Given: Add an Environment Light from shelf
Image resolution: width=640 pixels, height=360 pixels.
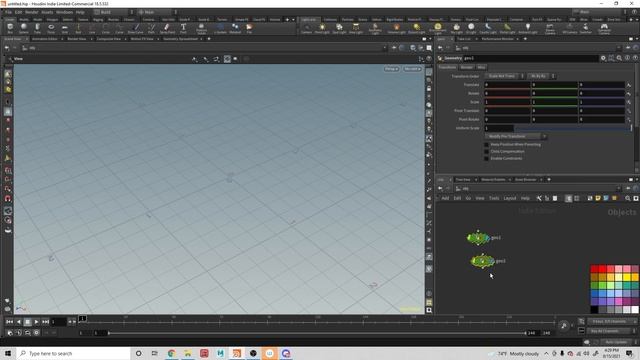Looking at the screenshot, I should pyautogui.click(x=438, y=29).
